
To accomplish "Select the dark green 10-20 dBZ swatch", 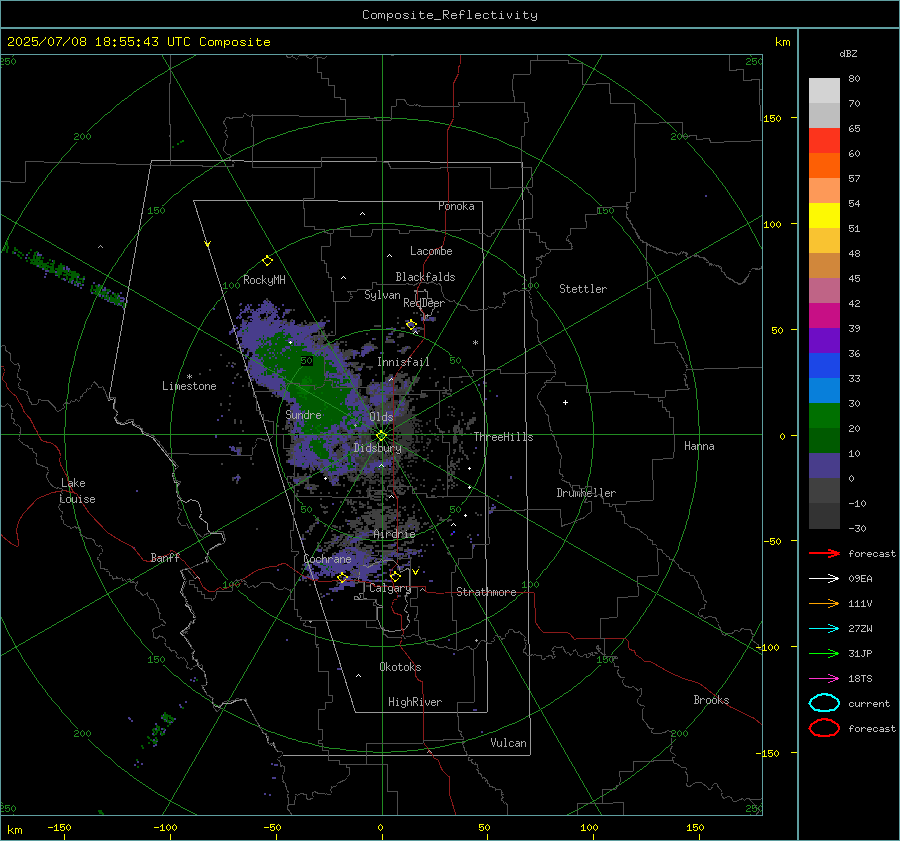I will coord(824,440).
